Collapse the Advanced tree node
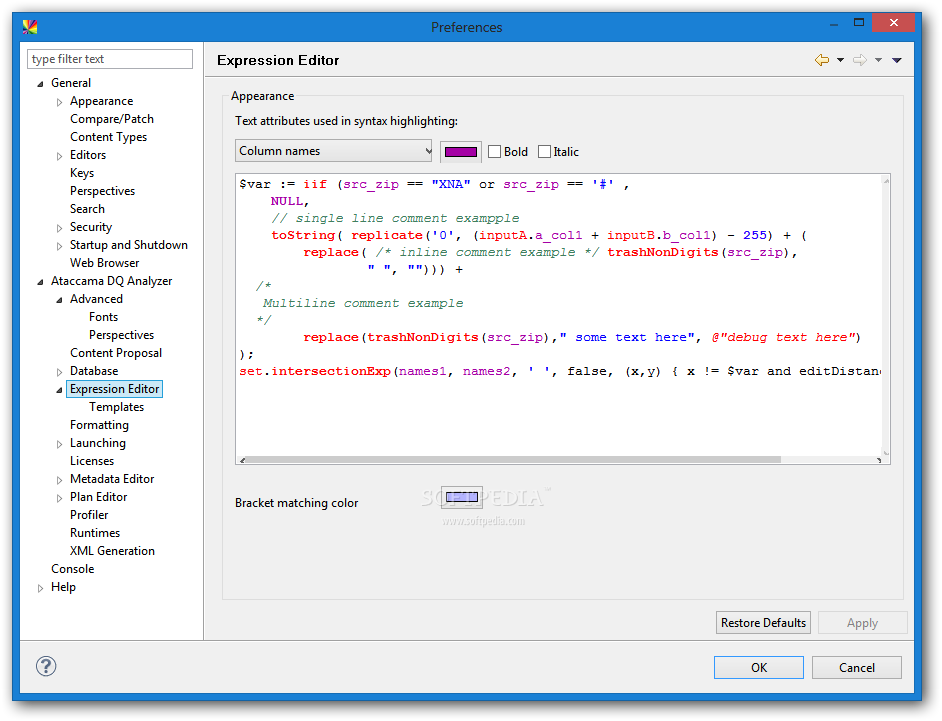The height and width of the screenshot is (721, 942). (x=59, y=300)
